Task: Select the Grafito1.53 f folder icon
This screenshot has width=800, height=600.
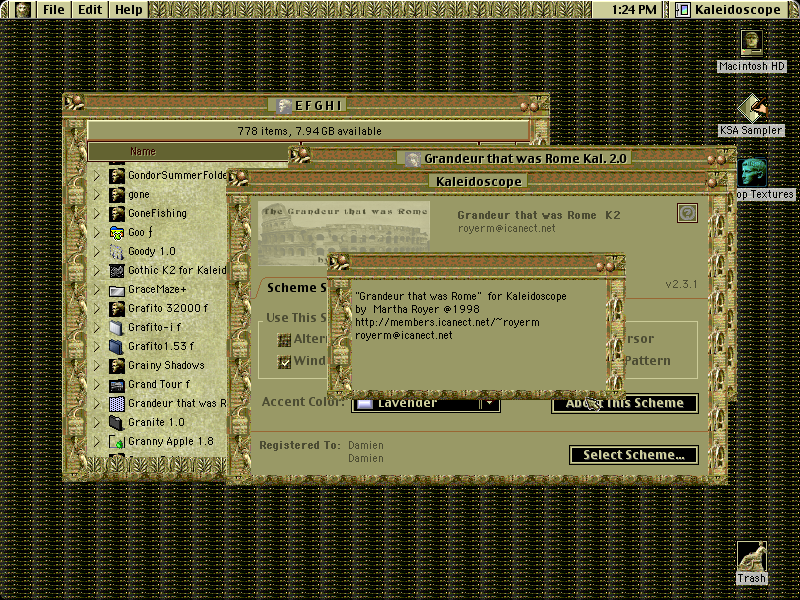Action: click(117, 346)
